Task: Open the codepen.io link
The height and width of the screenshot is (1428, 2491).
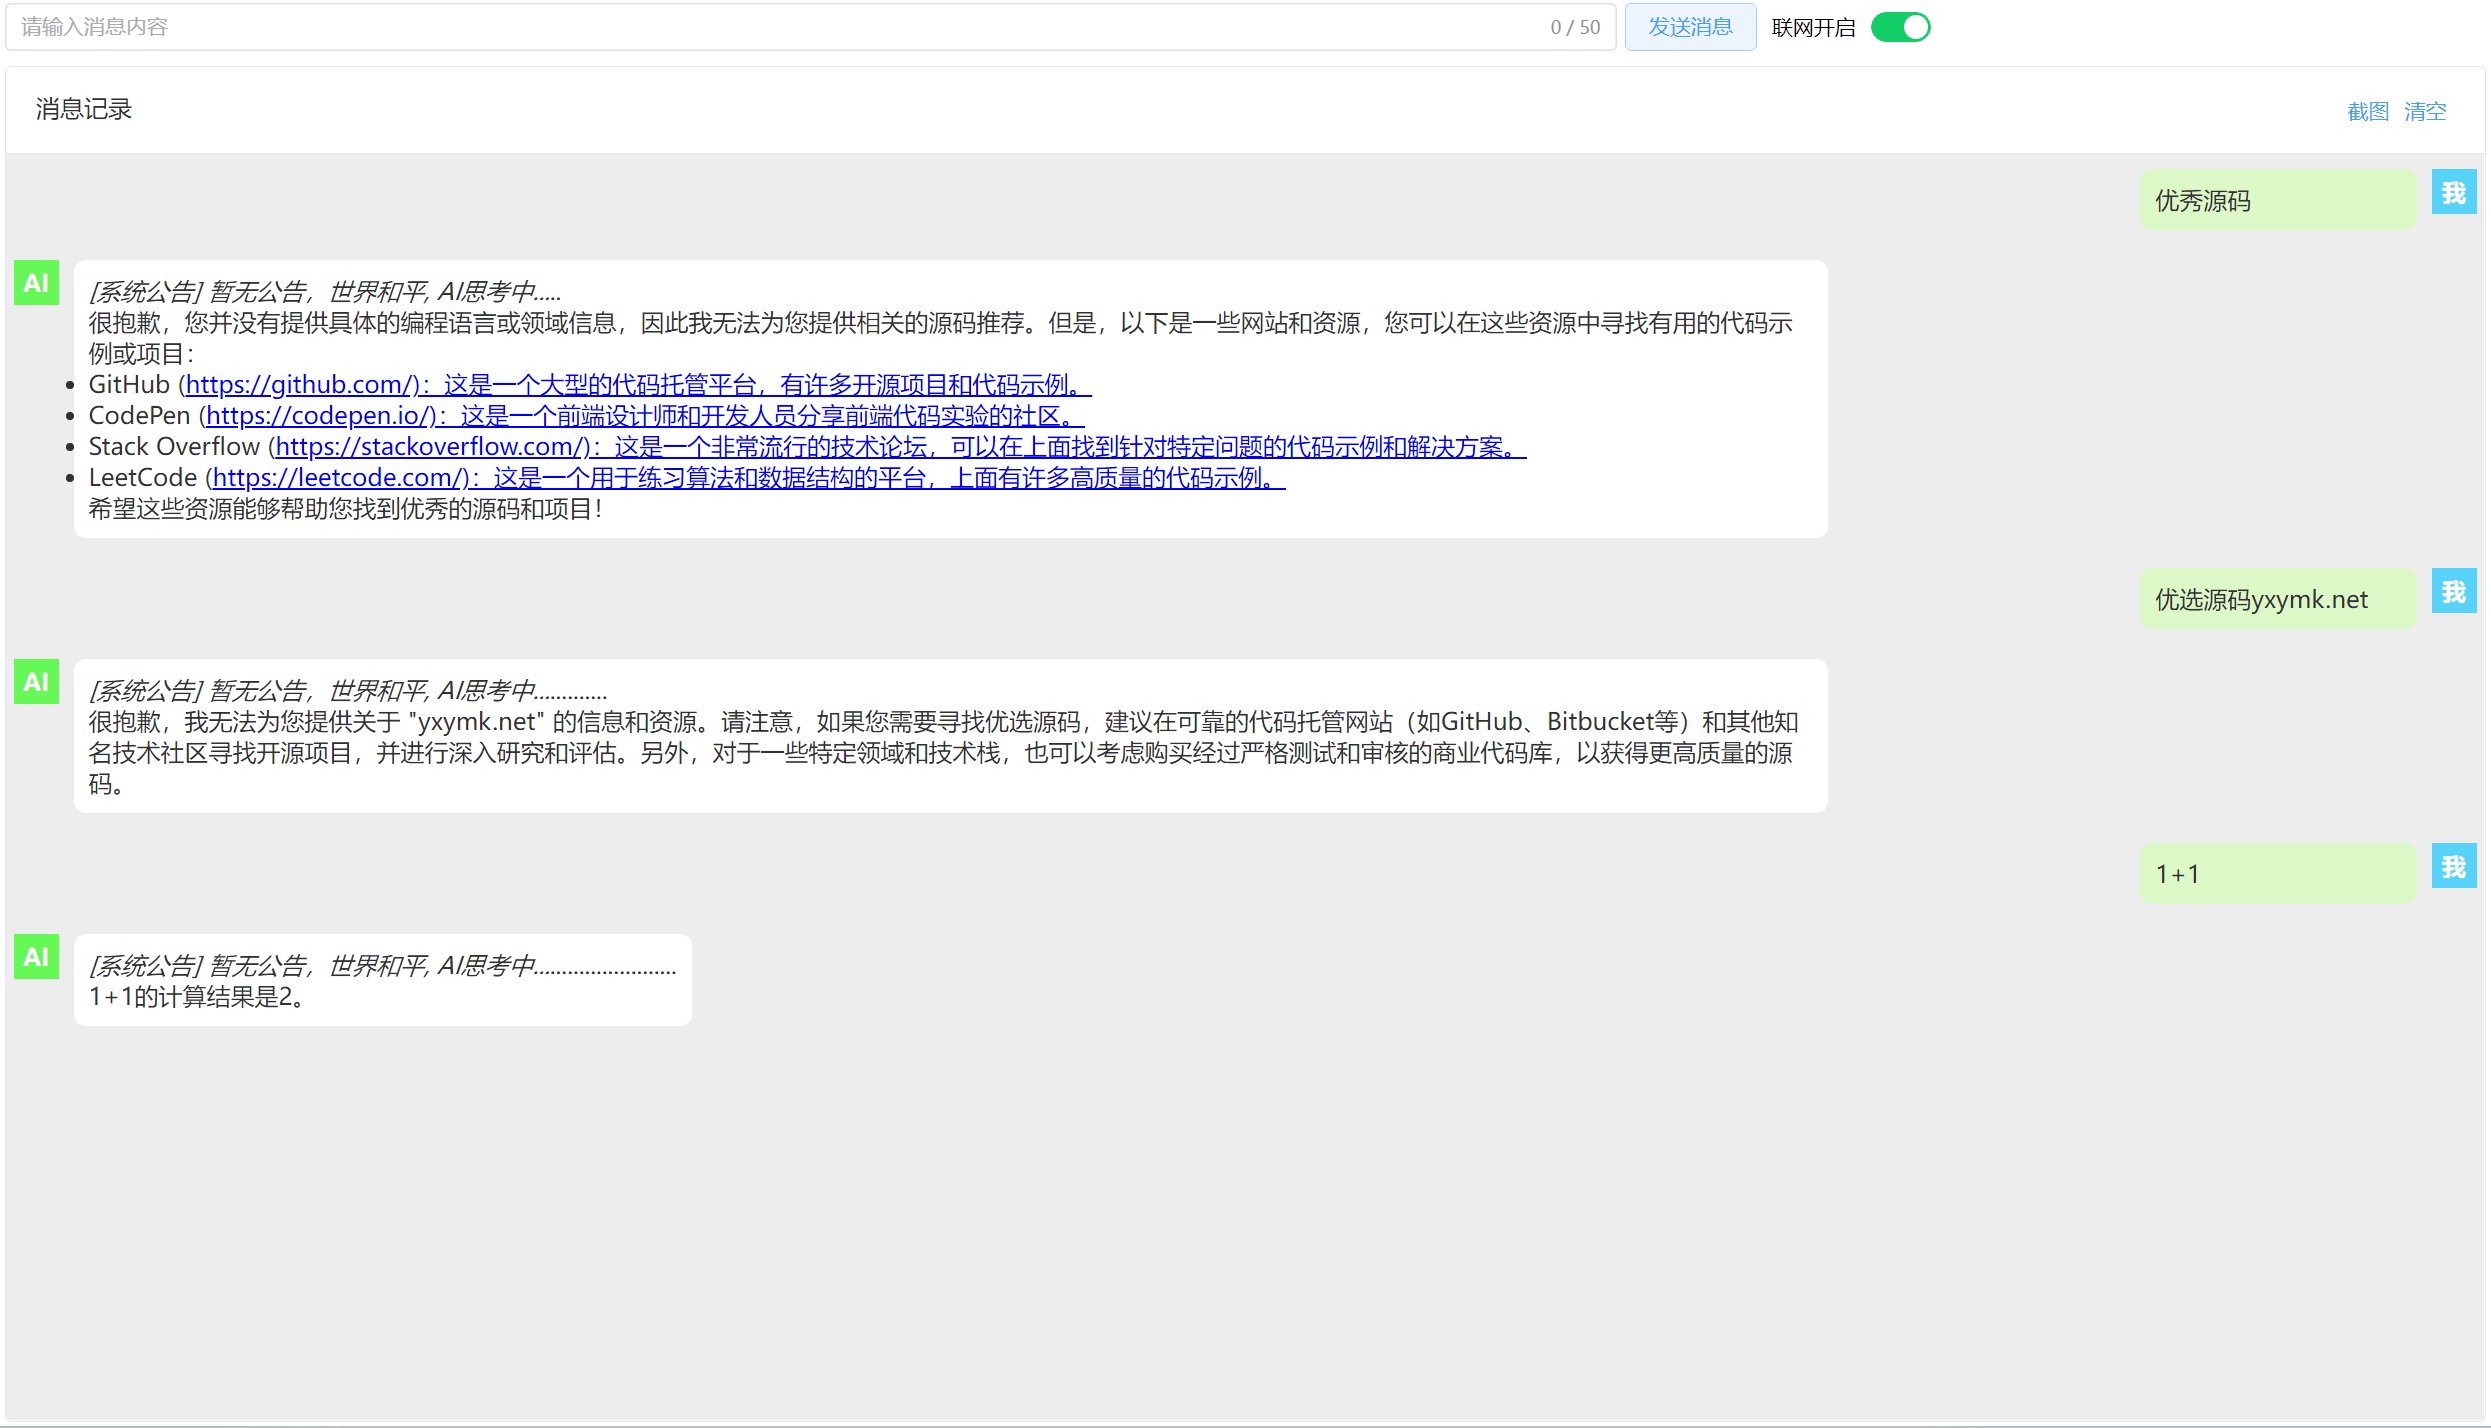Action: [x=645, y=416]
